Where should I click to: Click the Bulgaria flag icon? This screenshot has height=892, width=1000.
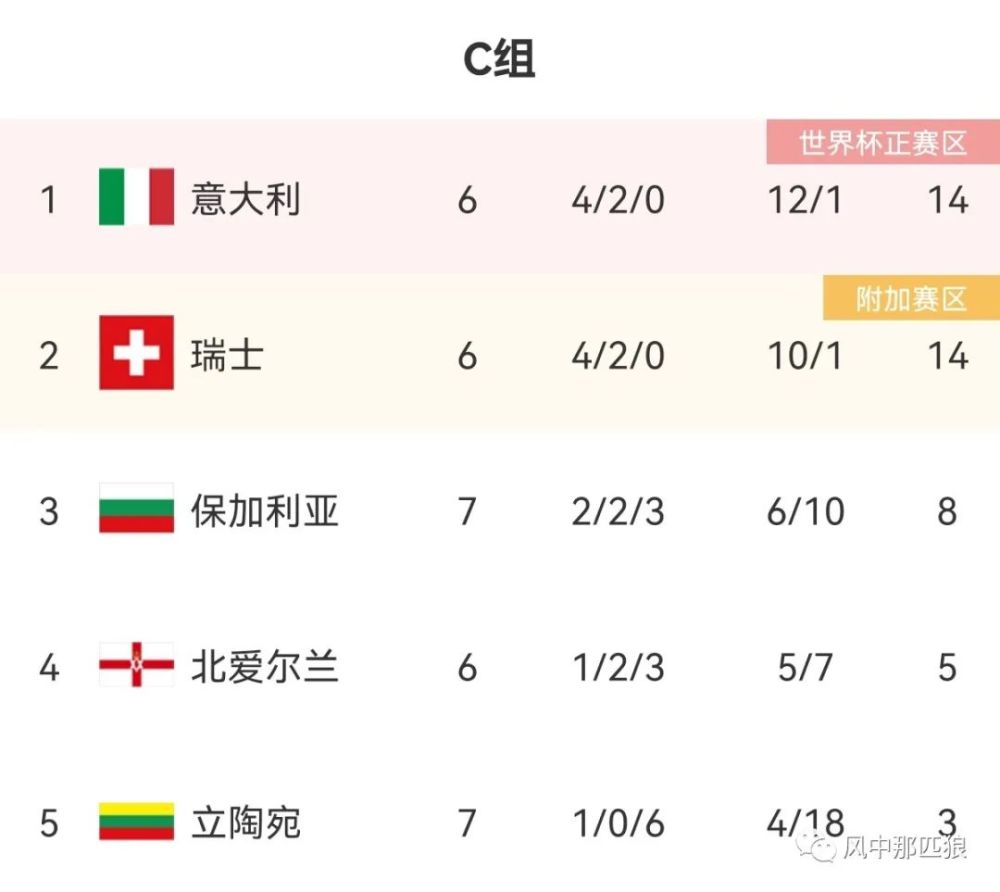(x=137, y=509)
